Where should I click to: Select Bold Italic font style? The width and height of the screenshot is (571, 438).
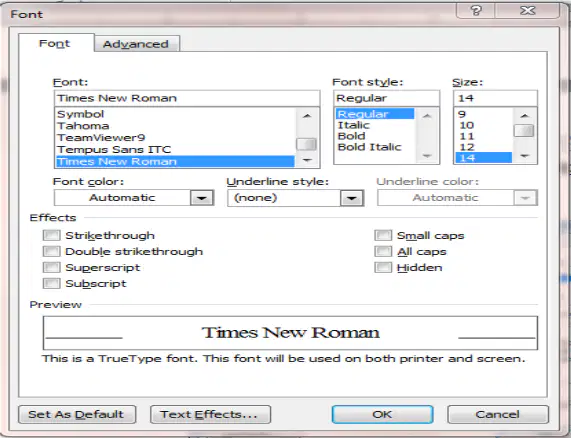click(x=375, y=147)
